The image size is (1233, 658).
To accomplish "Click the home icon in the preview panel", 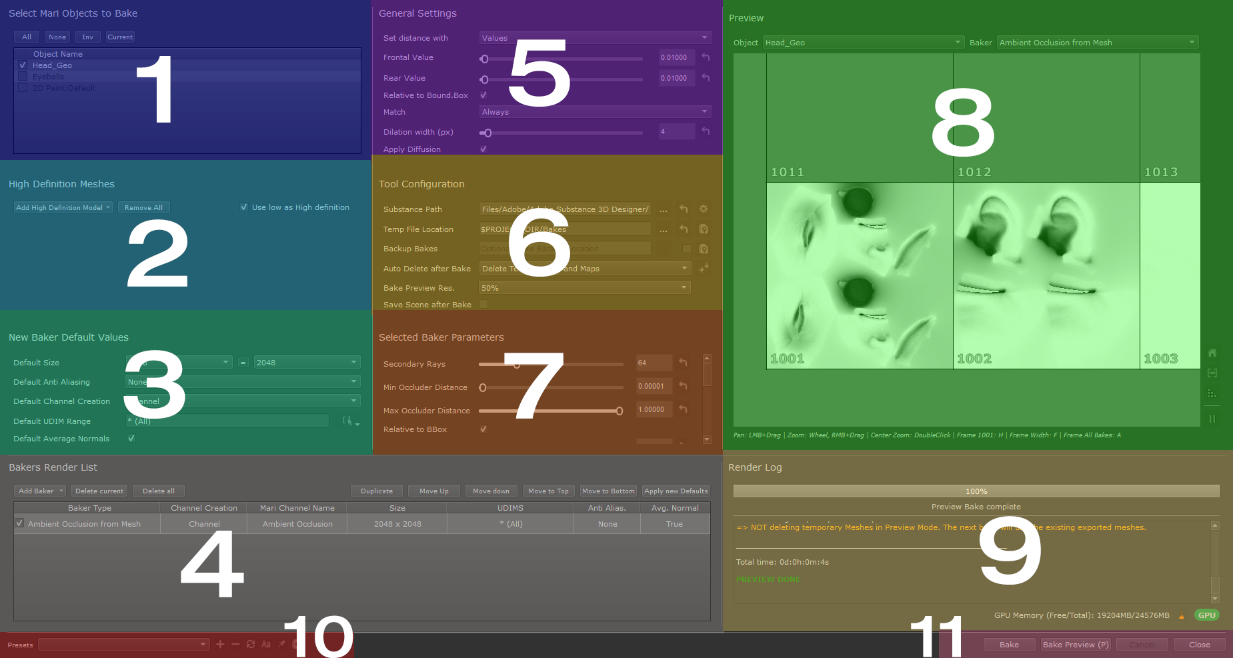I will tap(1212, 353).
